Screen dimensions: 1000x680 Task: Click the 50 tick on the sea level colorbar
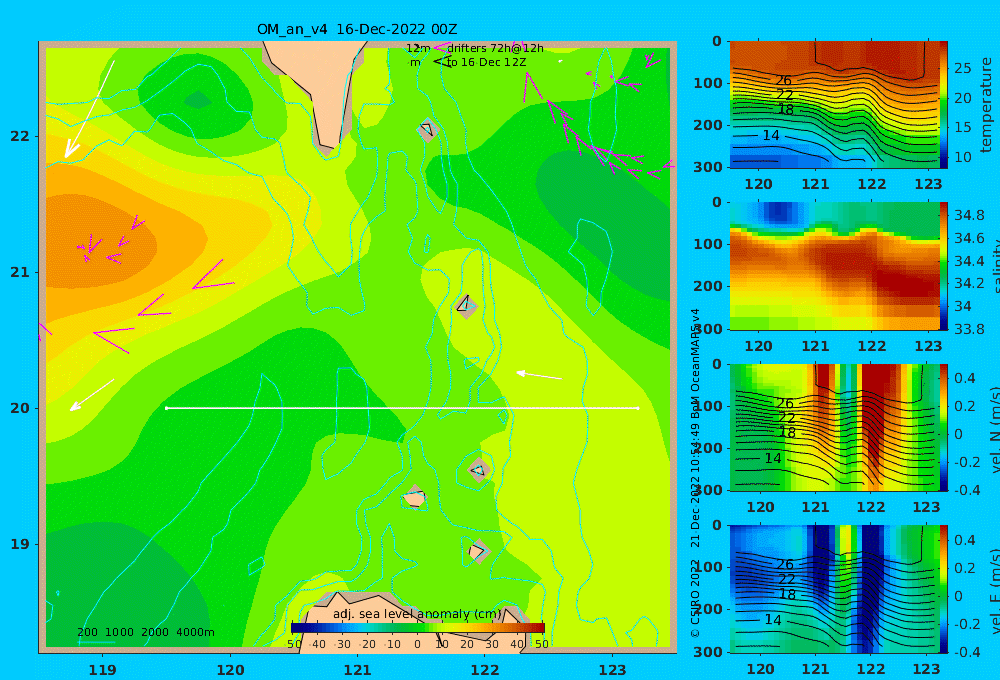[541, 644]
